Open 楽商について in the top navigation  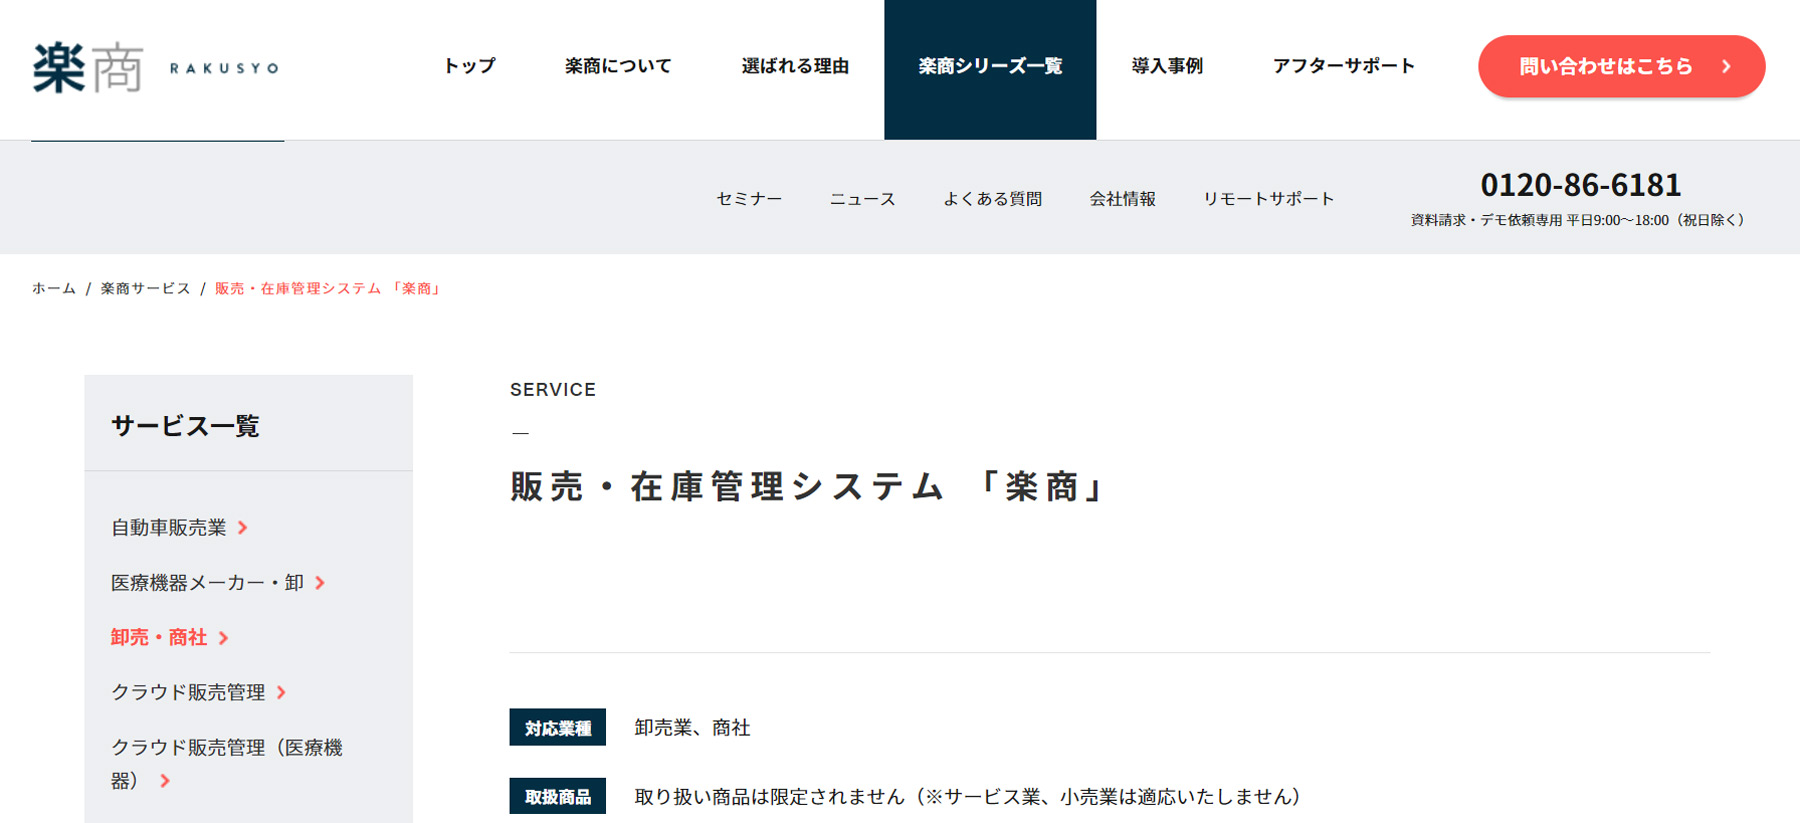[618, 66]
